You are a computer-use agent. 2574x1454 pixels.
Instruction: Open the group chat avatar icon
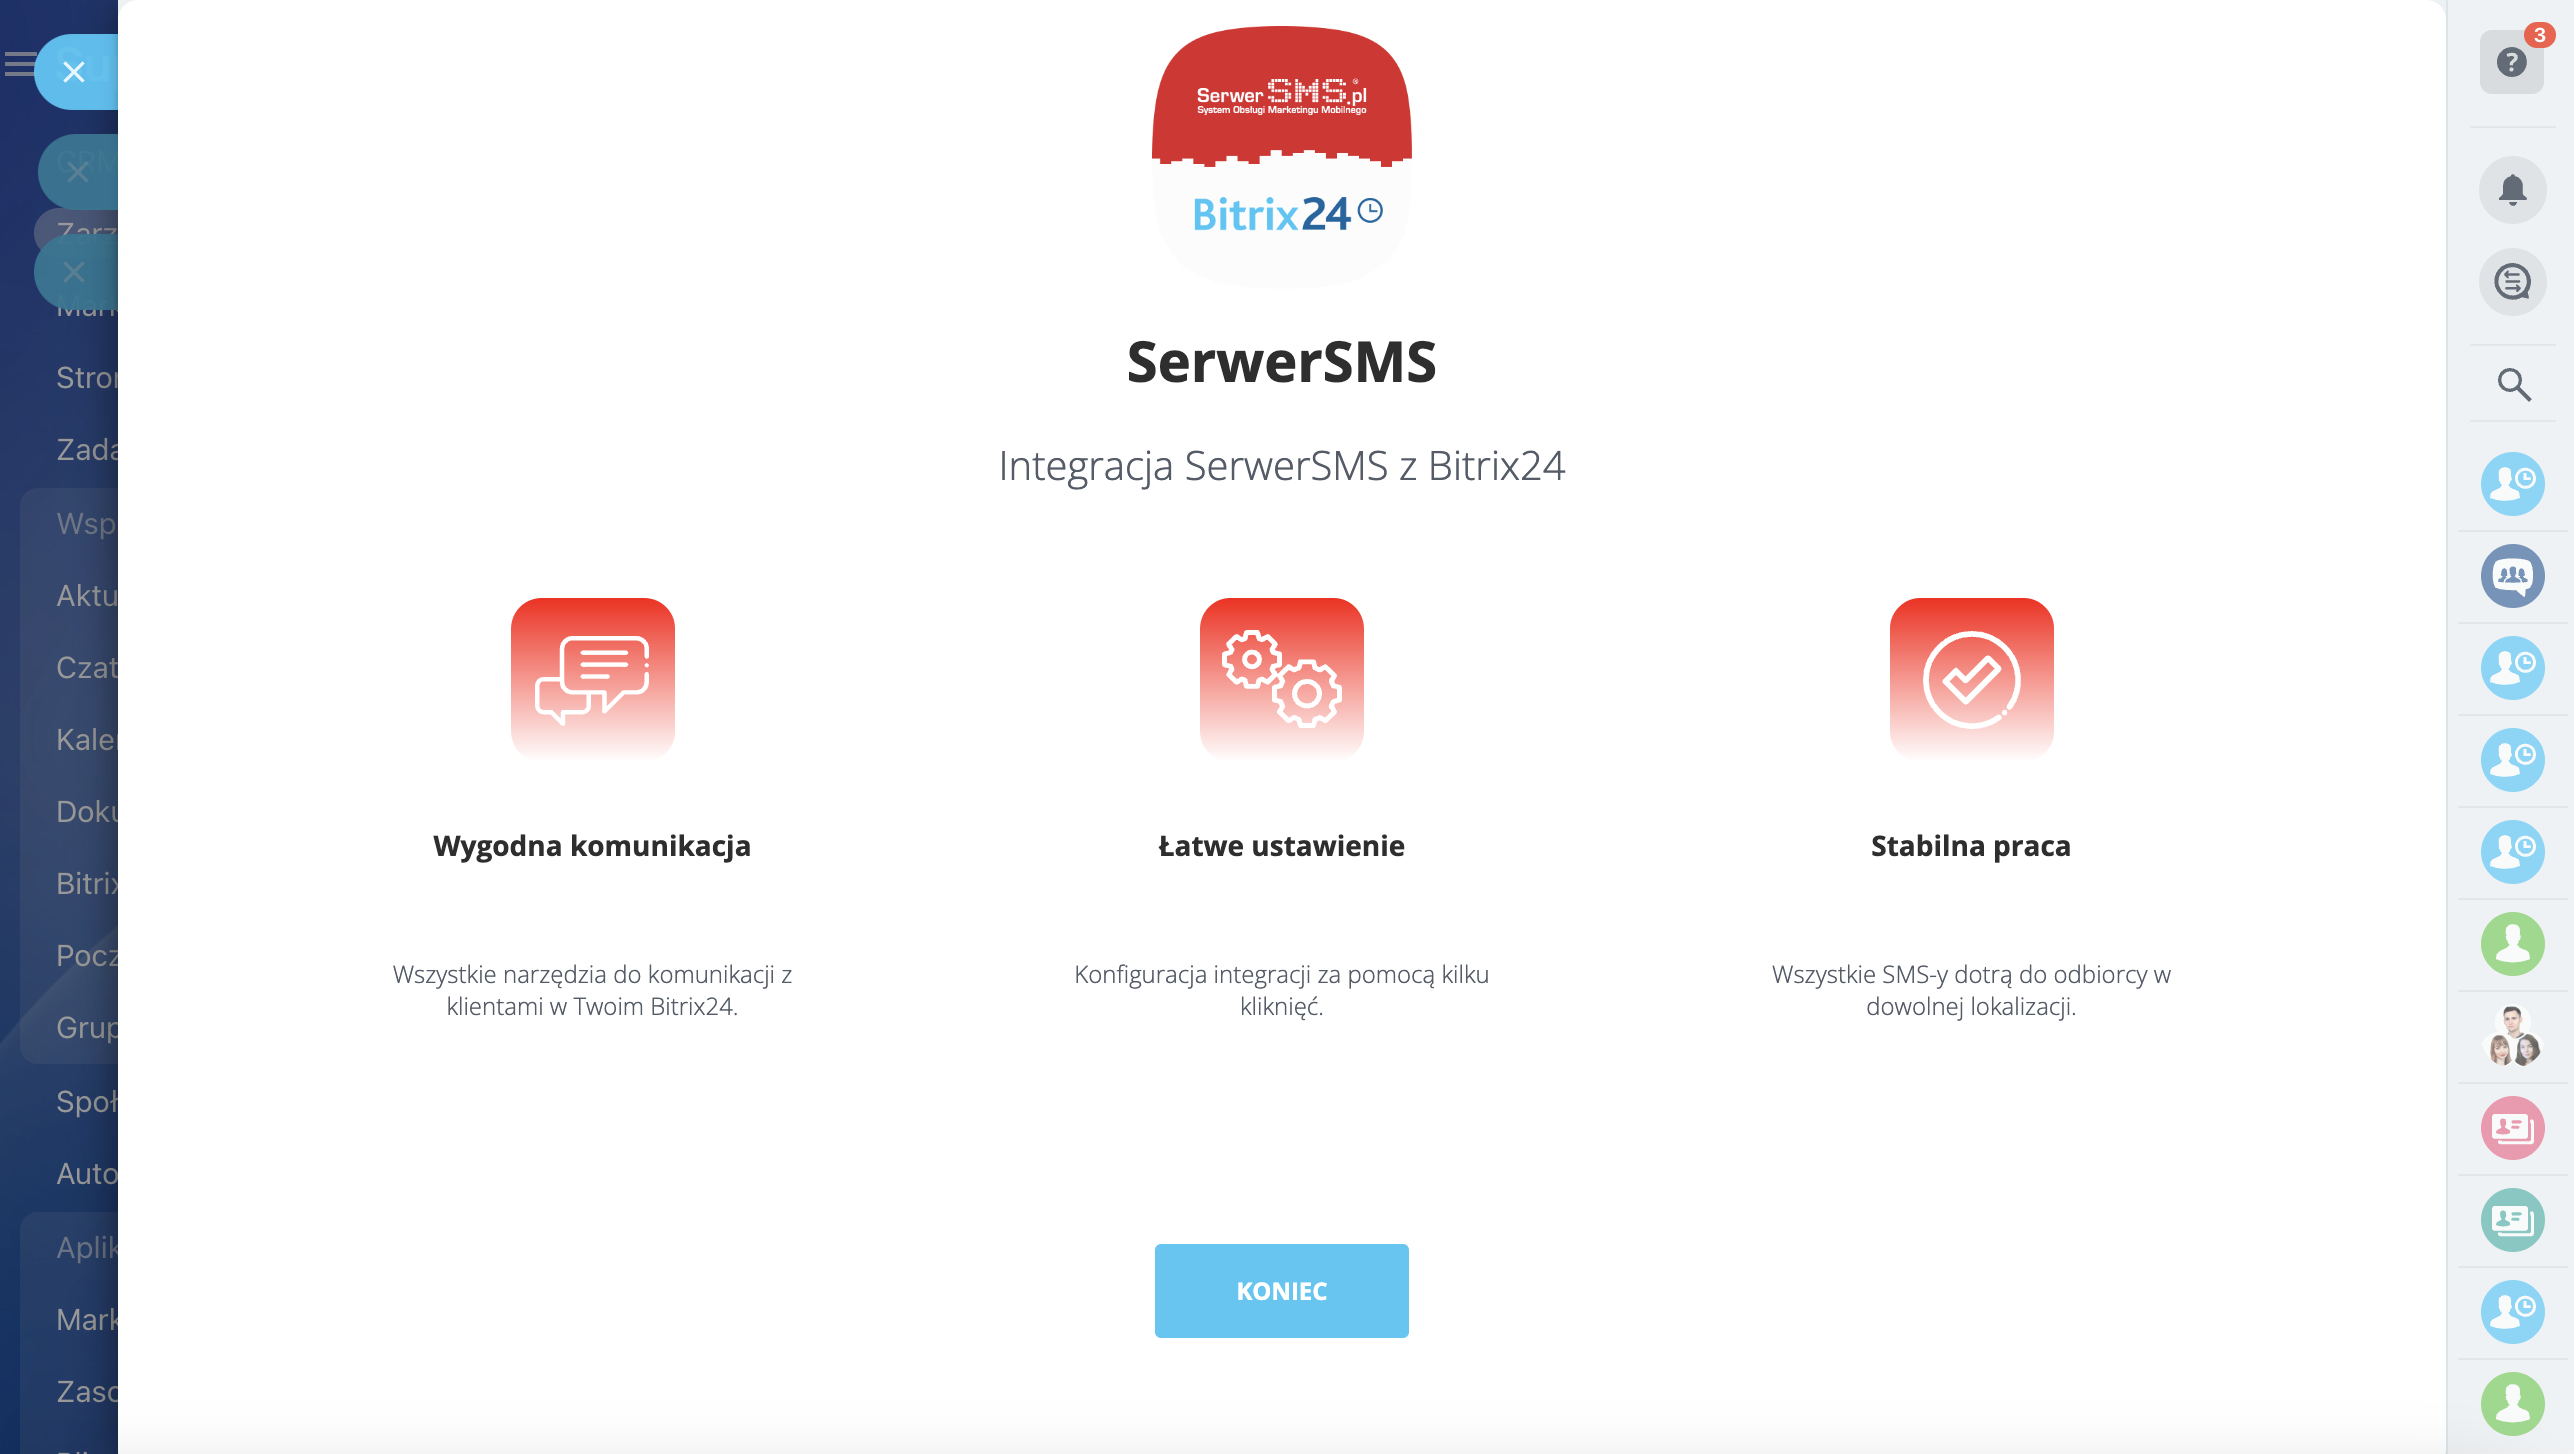pyautogui.click(x=2512, y=576)
